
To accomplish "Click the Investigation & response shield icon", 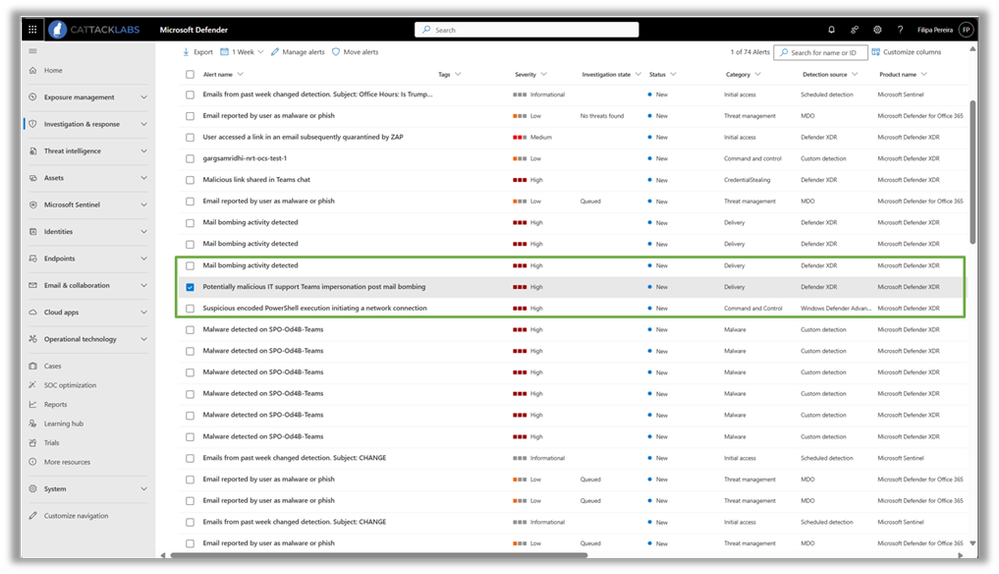I will [32, 124].
